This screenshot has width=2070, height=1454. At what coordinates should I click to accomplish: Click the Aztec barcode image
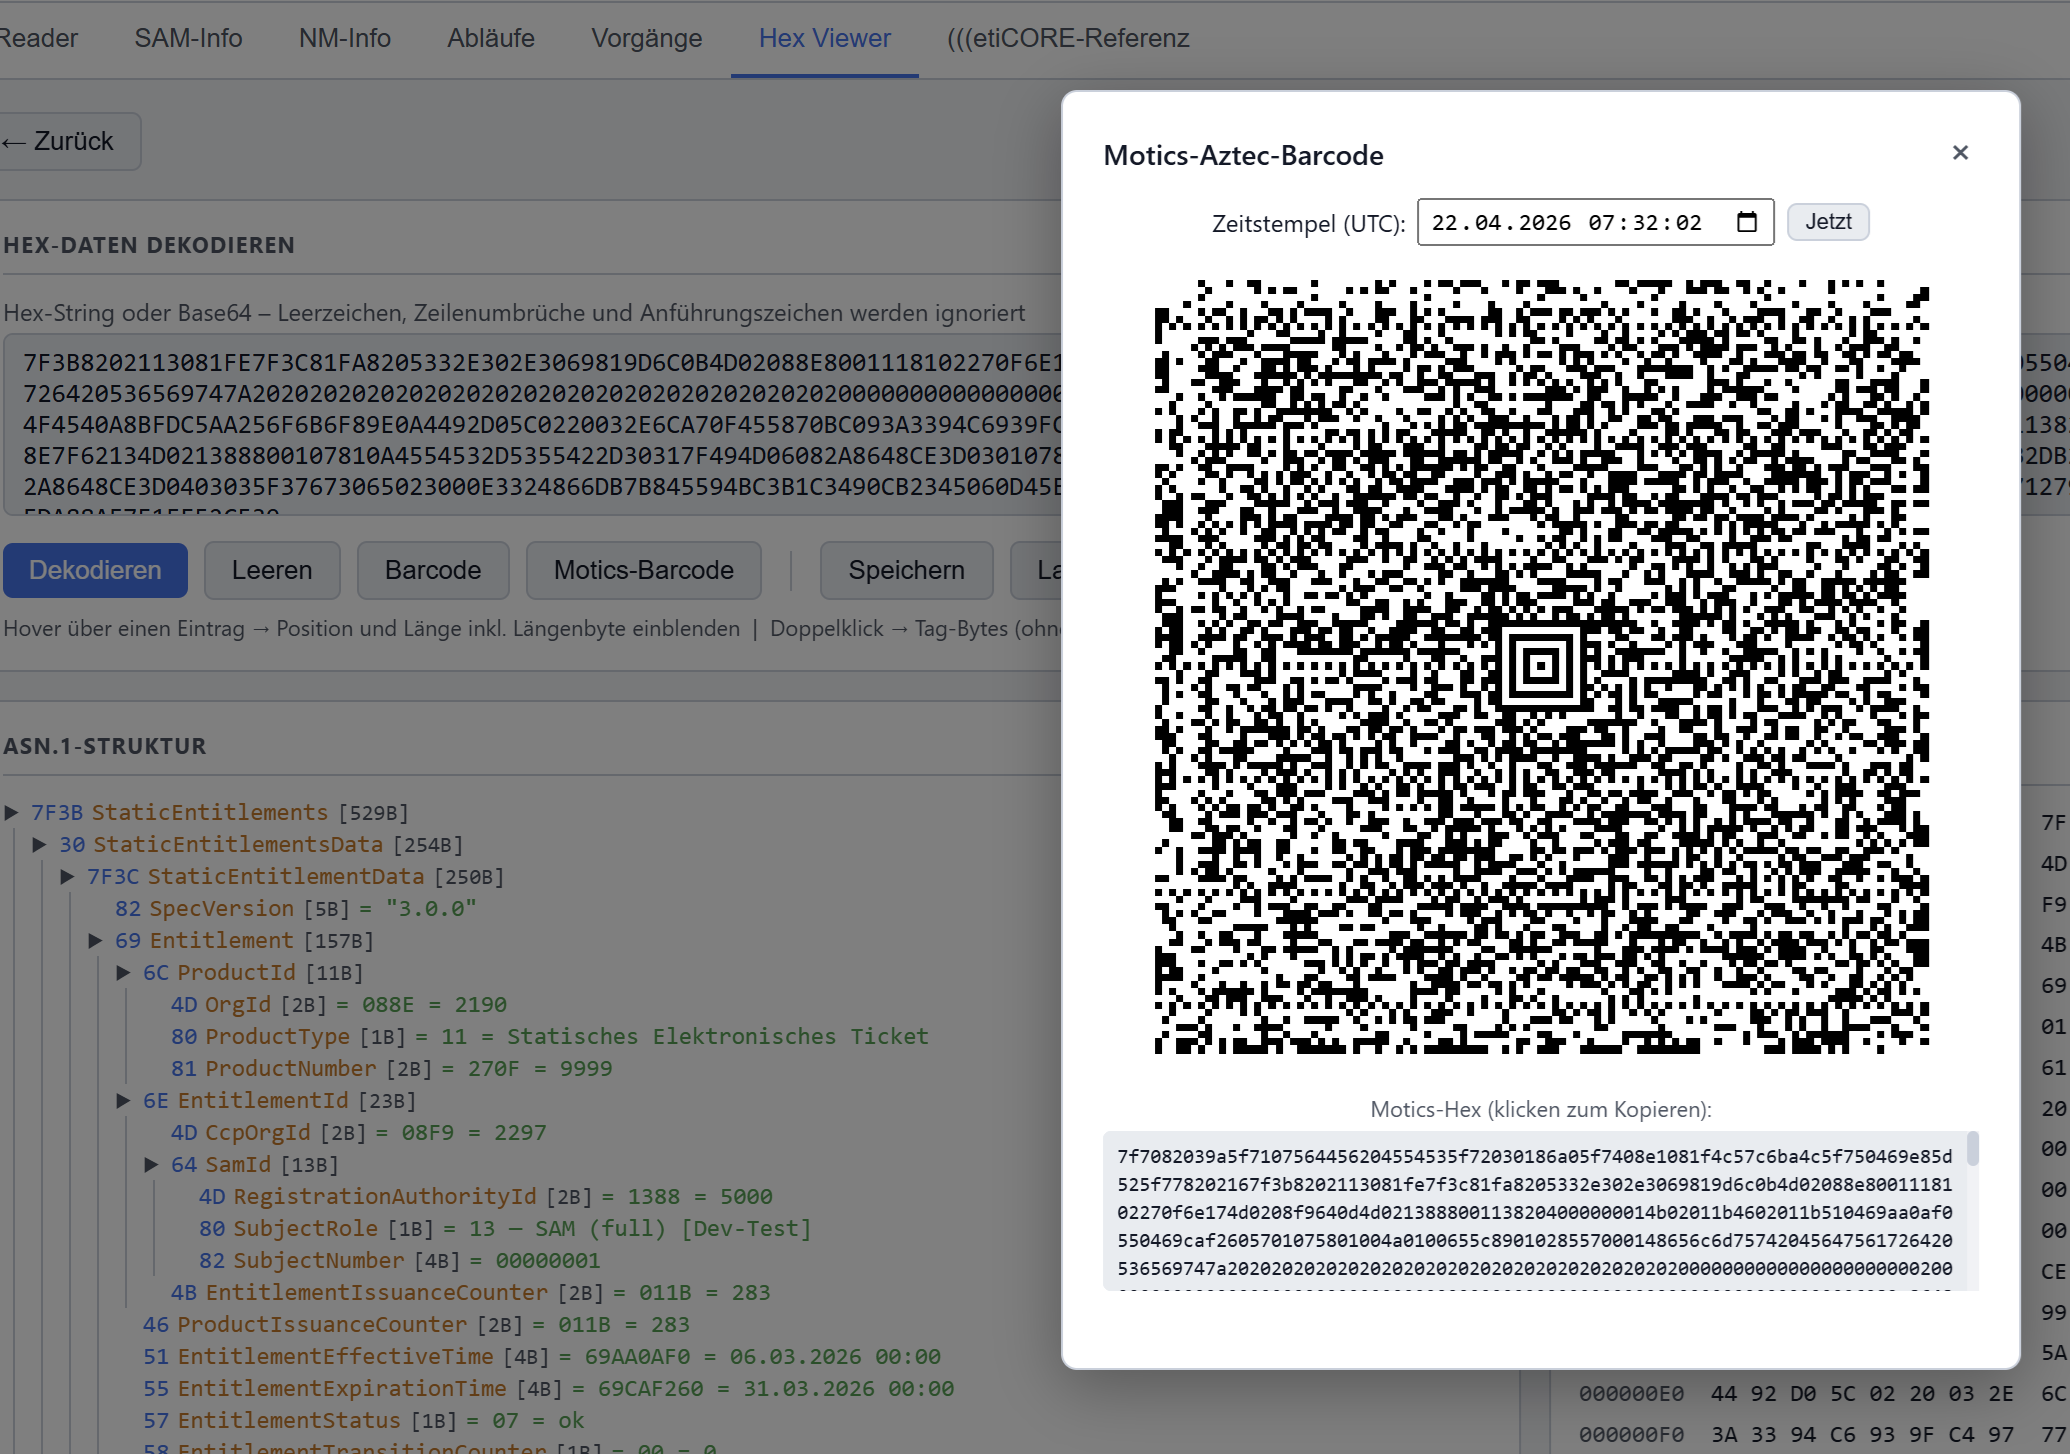click(x=1541, y=667)
